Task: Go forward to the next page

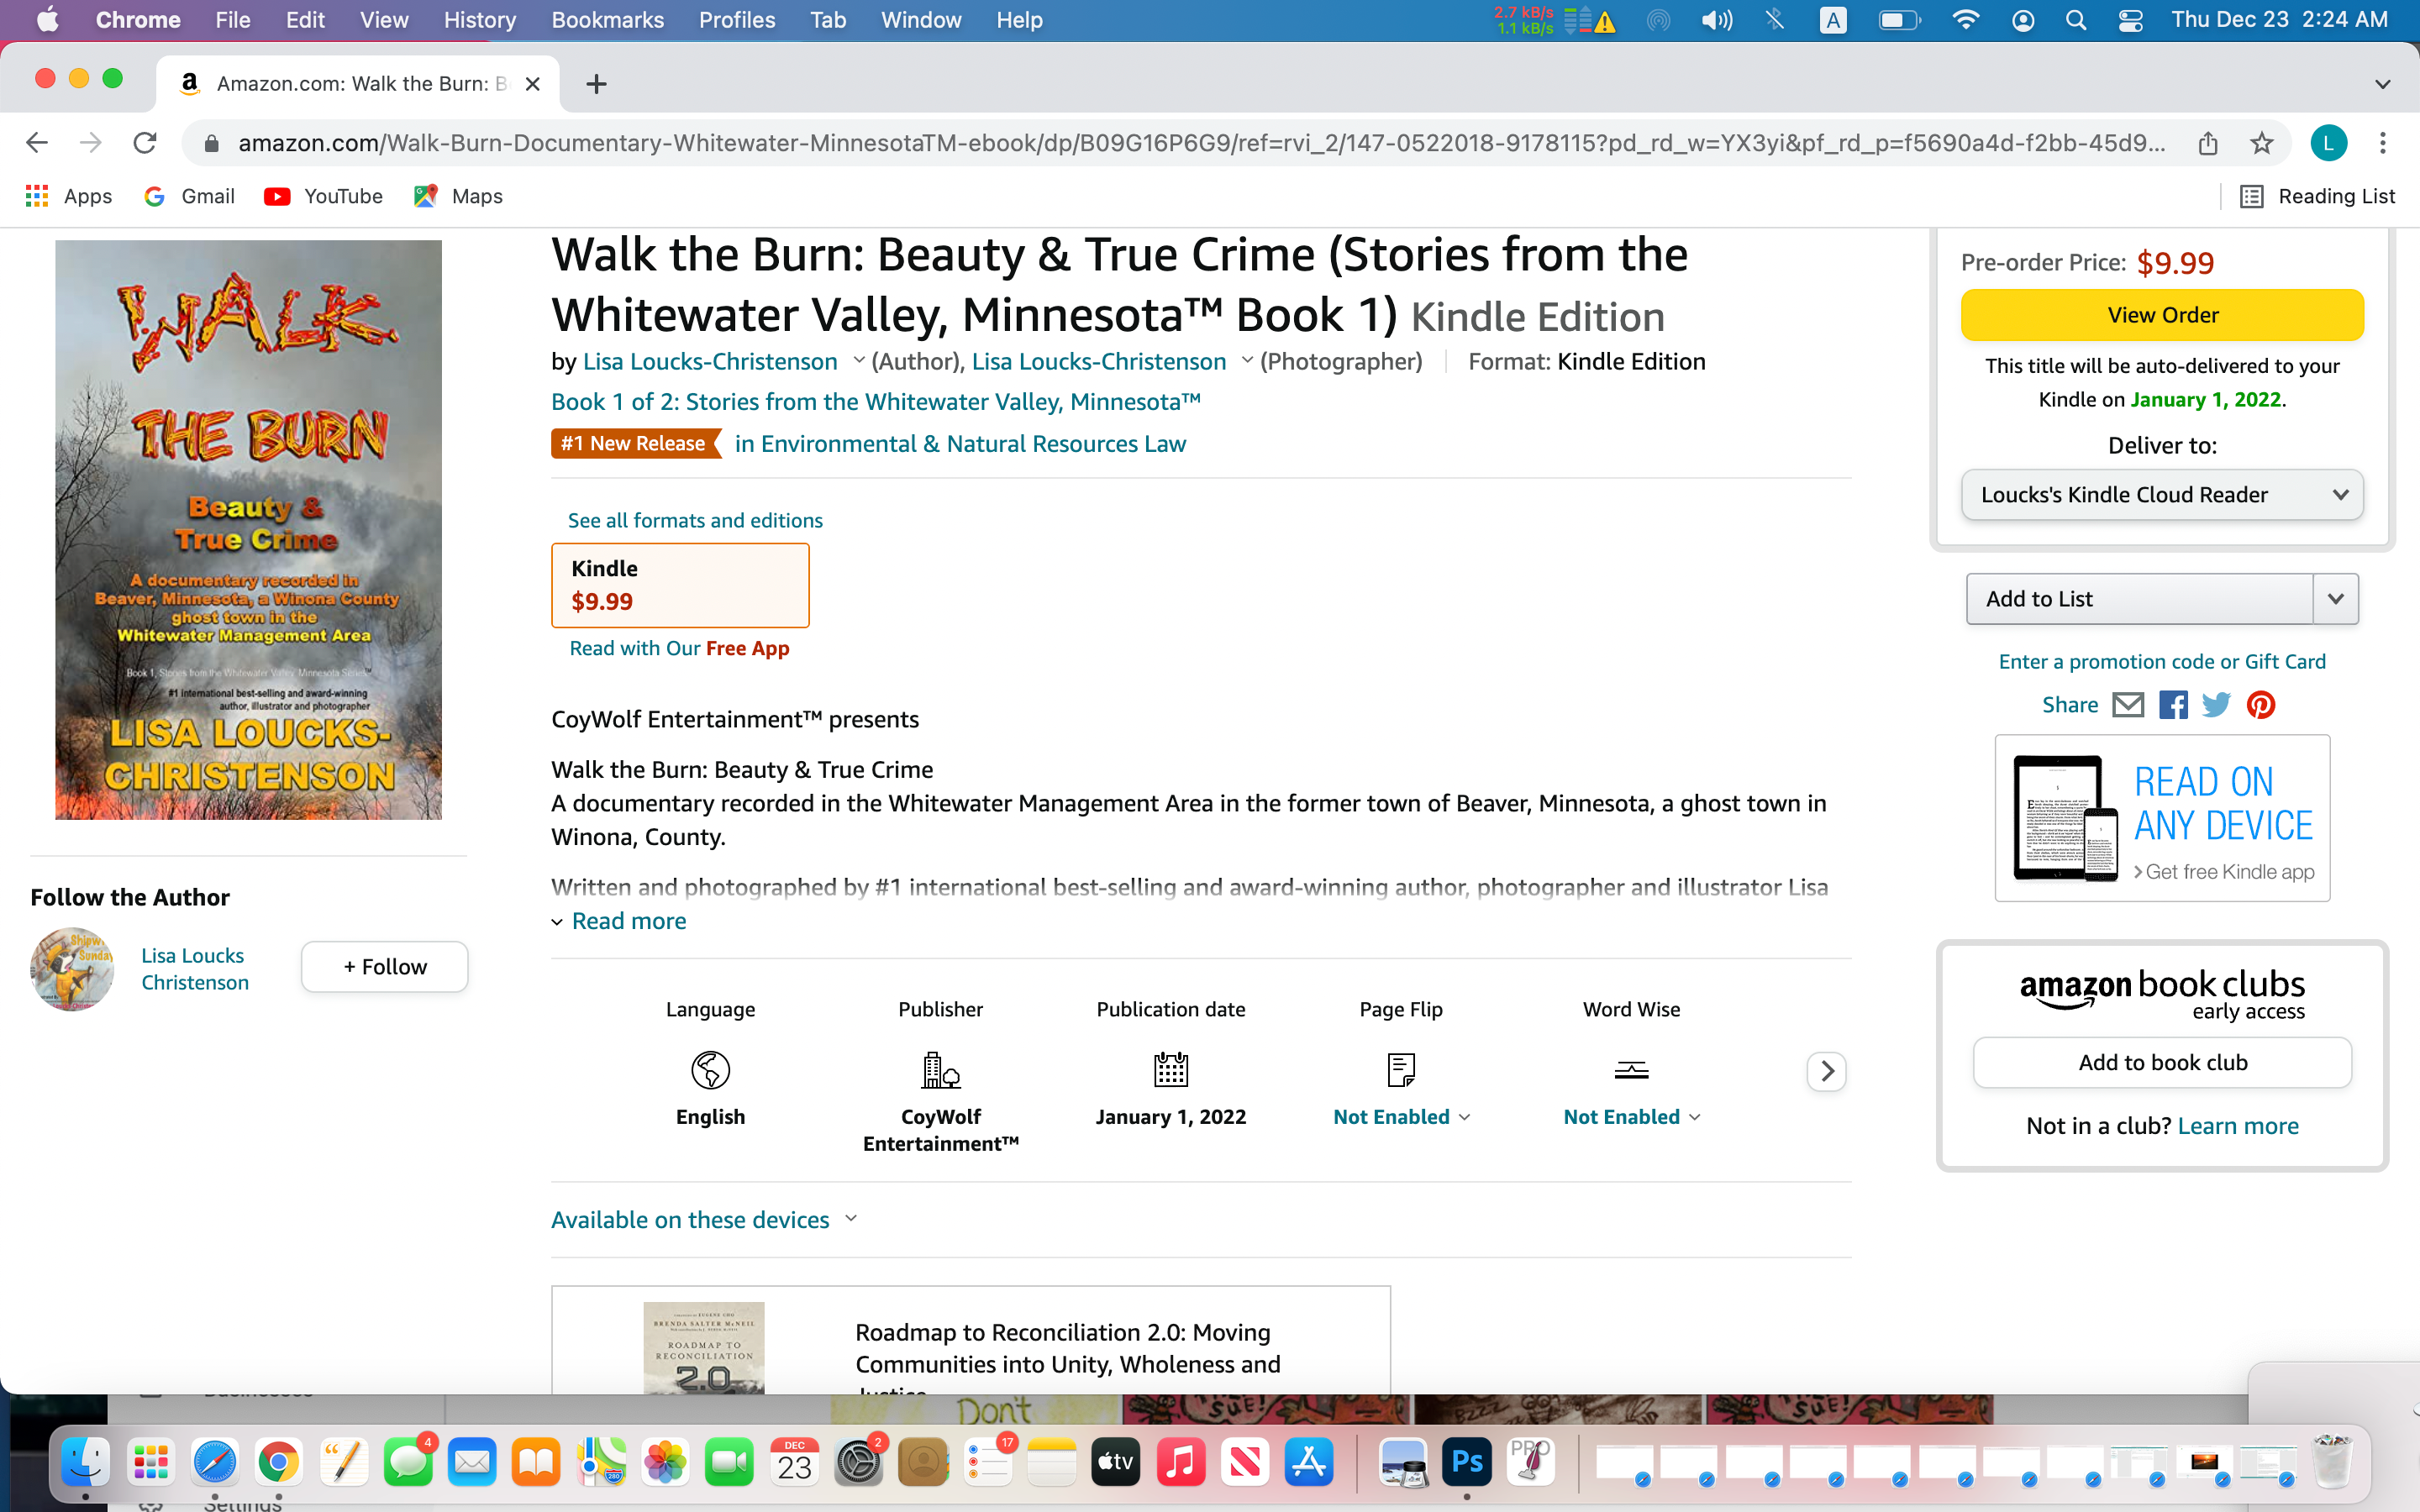Action: (x=91, y=143)
